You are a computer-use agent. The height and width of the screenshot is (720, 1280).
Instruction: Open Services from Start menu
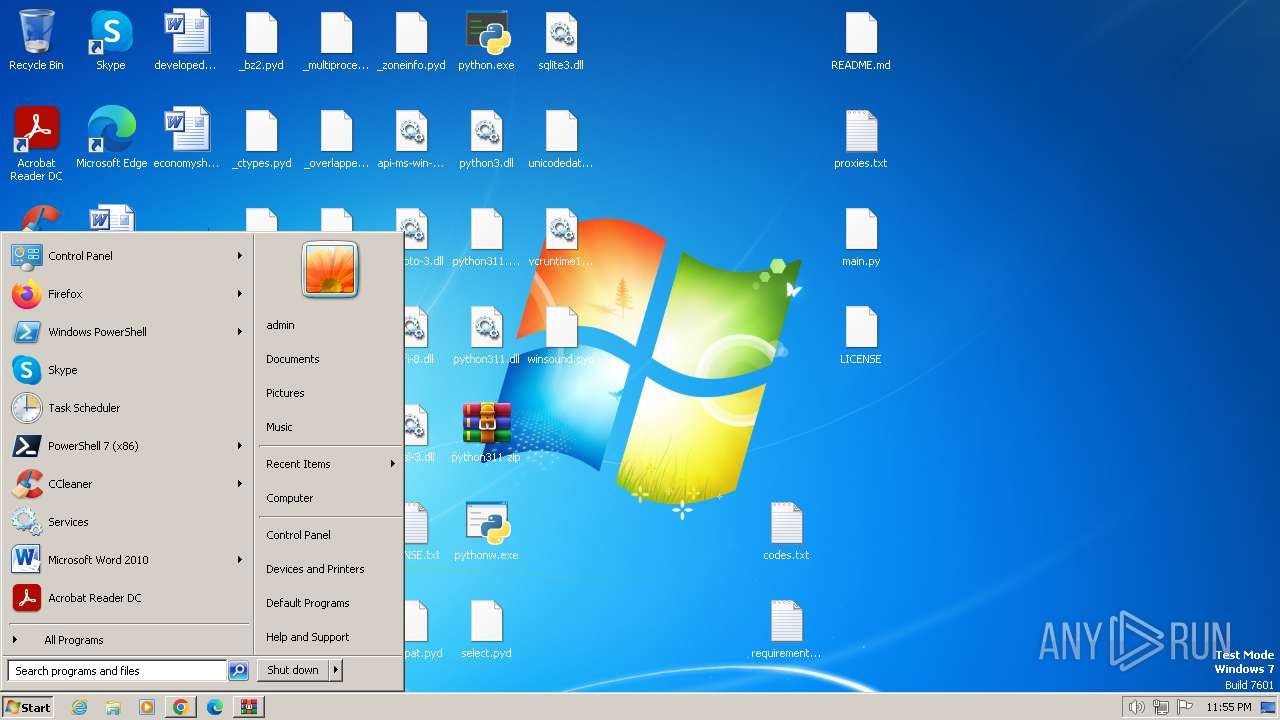128,522
